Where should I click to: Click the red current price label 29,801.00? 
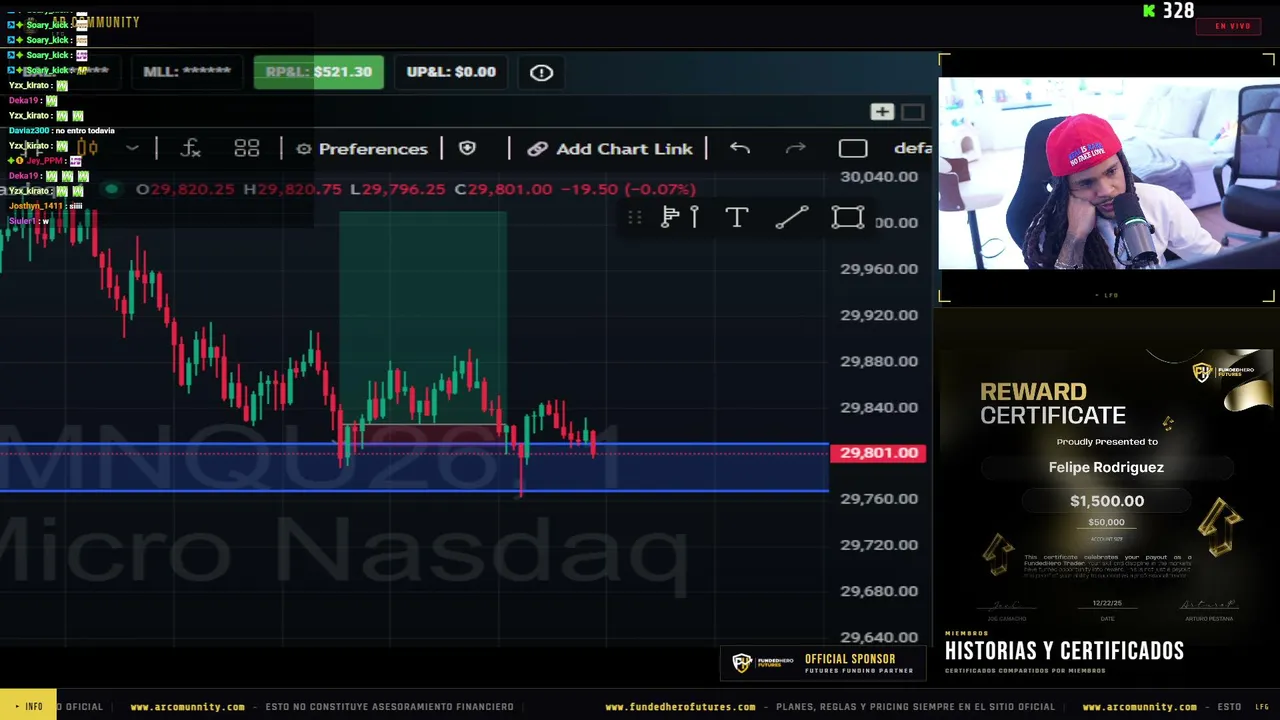pos(878,453)
